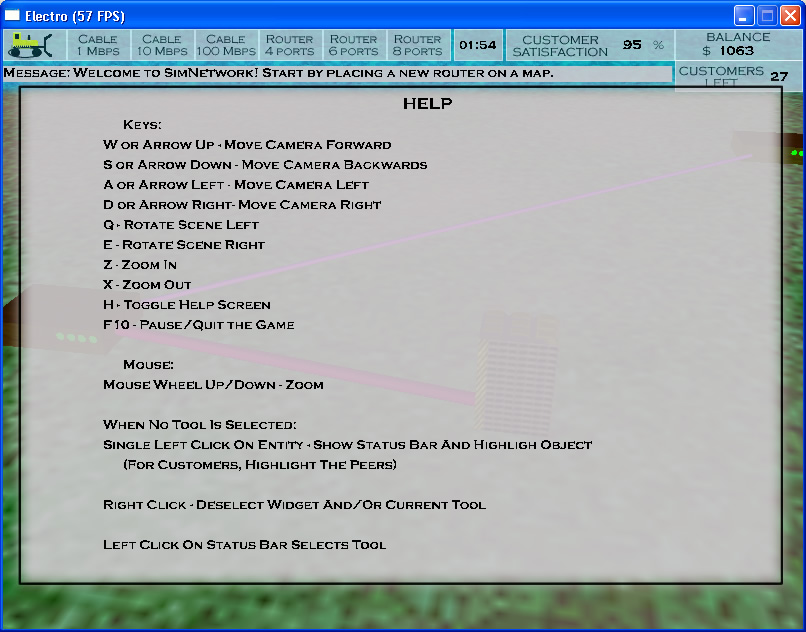Viewport: 806px width, 632px height.
Task: Choose the Cable 100 Mbps tool
Action: (225, 45)
